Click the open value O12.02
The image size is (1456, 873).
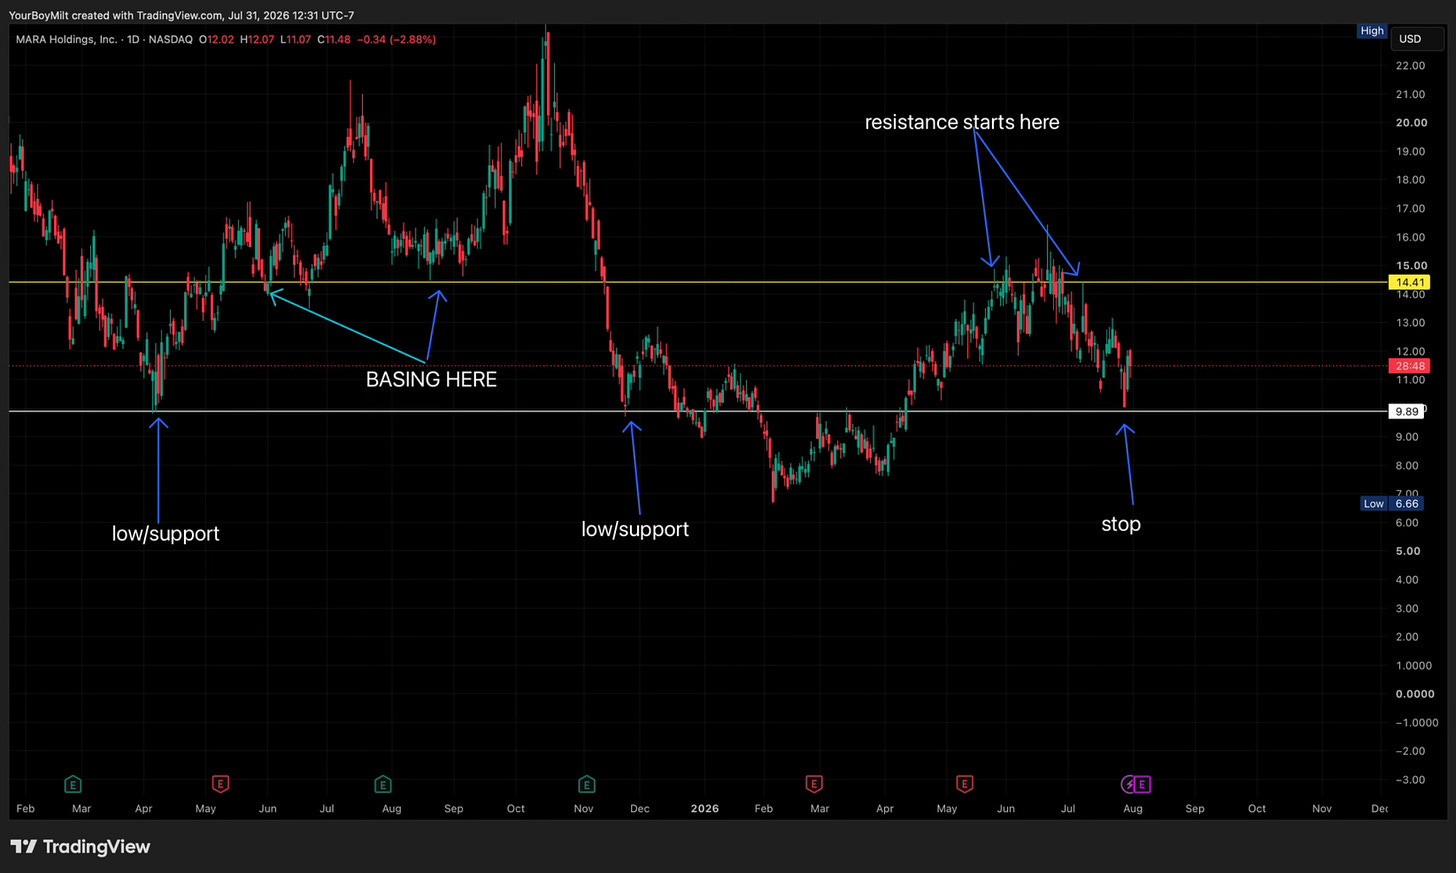coord(216,39)
